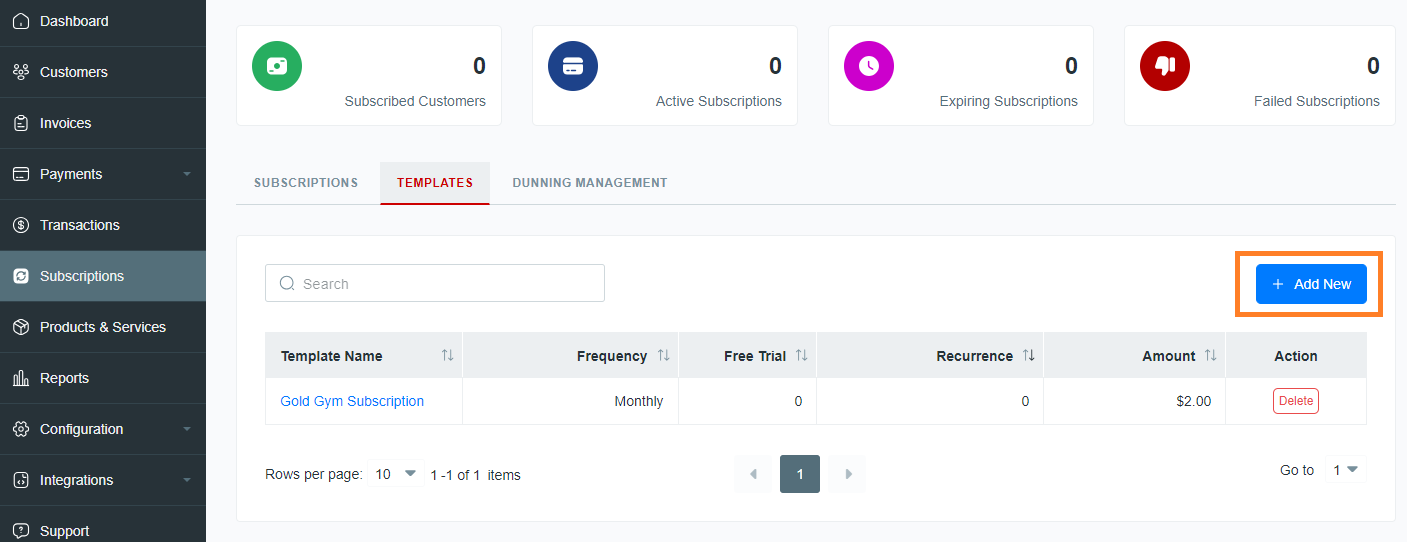Image resolution: width=1407 pixels, height=542 pixels.
Task: Click the red Failed Subscriptions thumbs-down icon
Action: (1165, 66)
